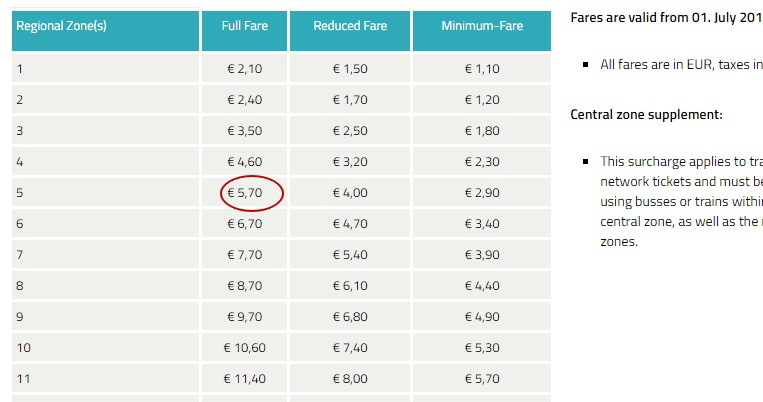Click the Full Fare column header
The width and height of the screenshot is (763, 402).
click(244, 25)
